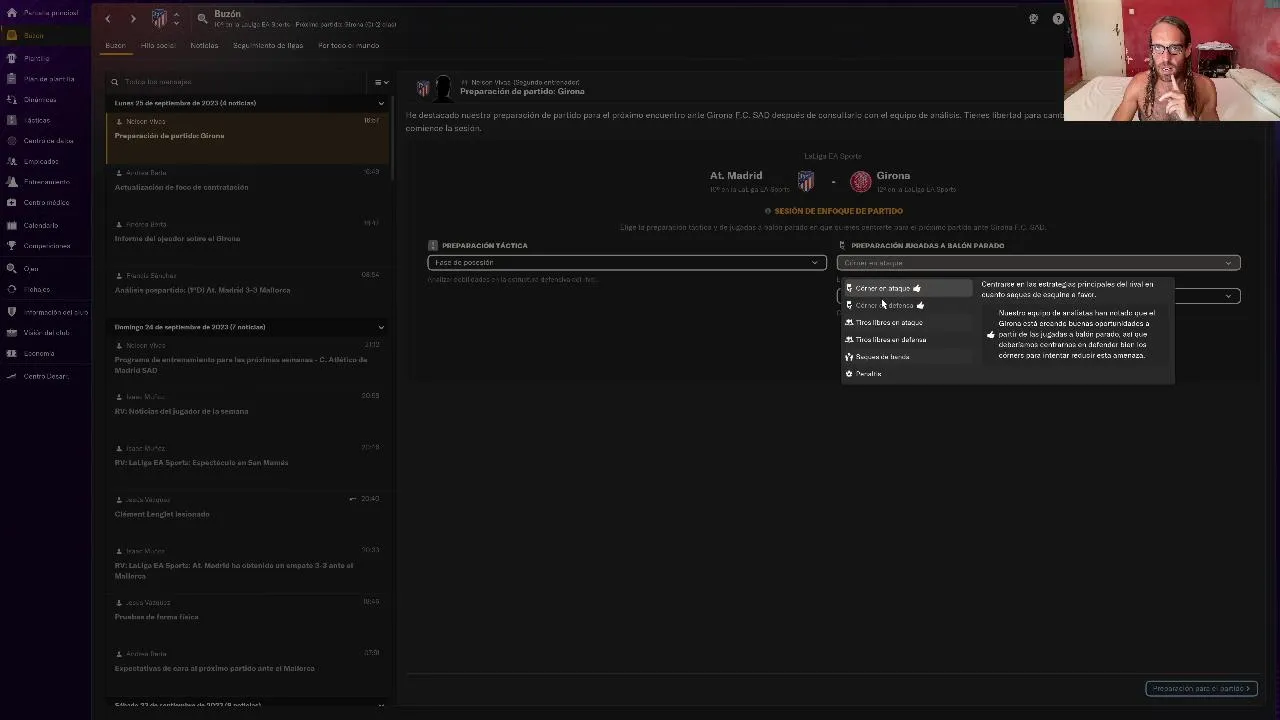Collapse the Lunes 25 de septiembre group

tap(380, 103)
